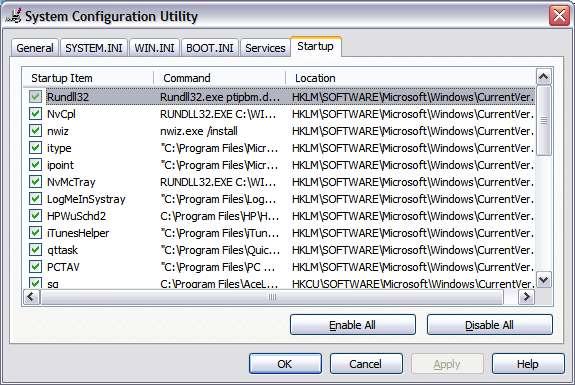Viewport: 575px width, 385px height.
Task: Toggle the HPWuSchd2 checkbox
Action: click(36, 216)
